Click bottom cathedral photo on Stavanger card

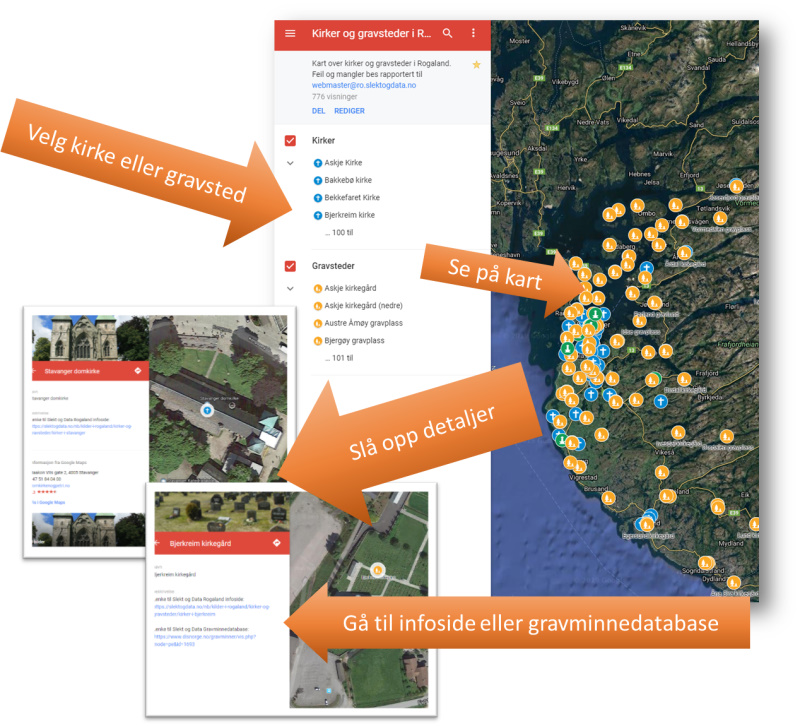[89, 530]
